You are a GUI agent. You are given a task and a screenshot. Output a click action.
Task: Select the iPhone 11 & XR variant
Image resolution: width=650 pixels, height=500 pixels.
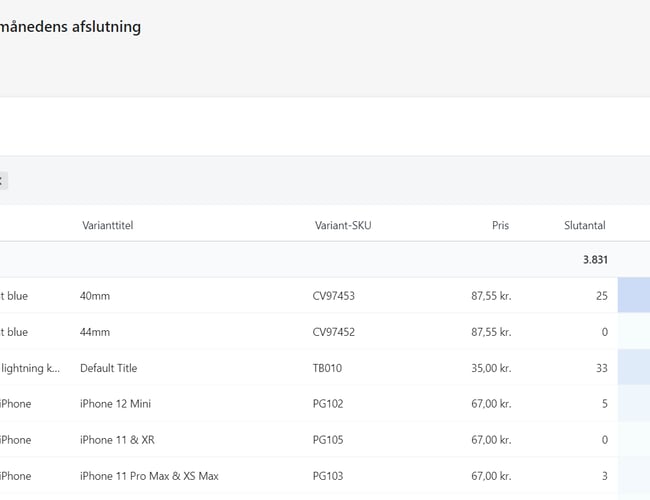[113, 440]
